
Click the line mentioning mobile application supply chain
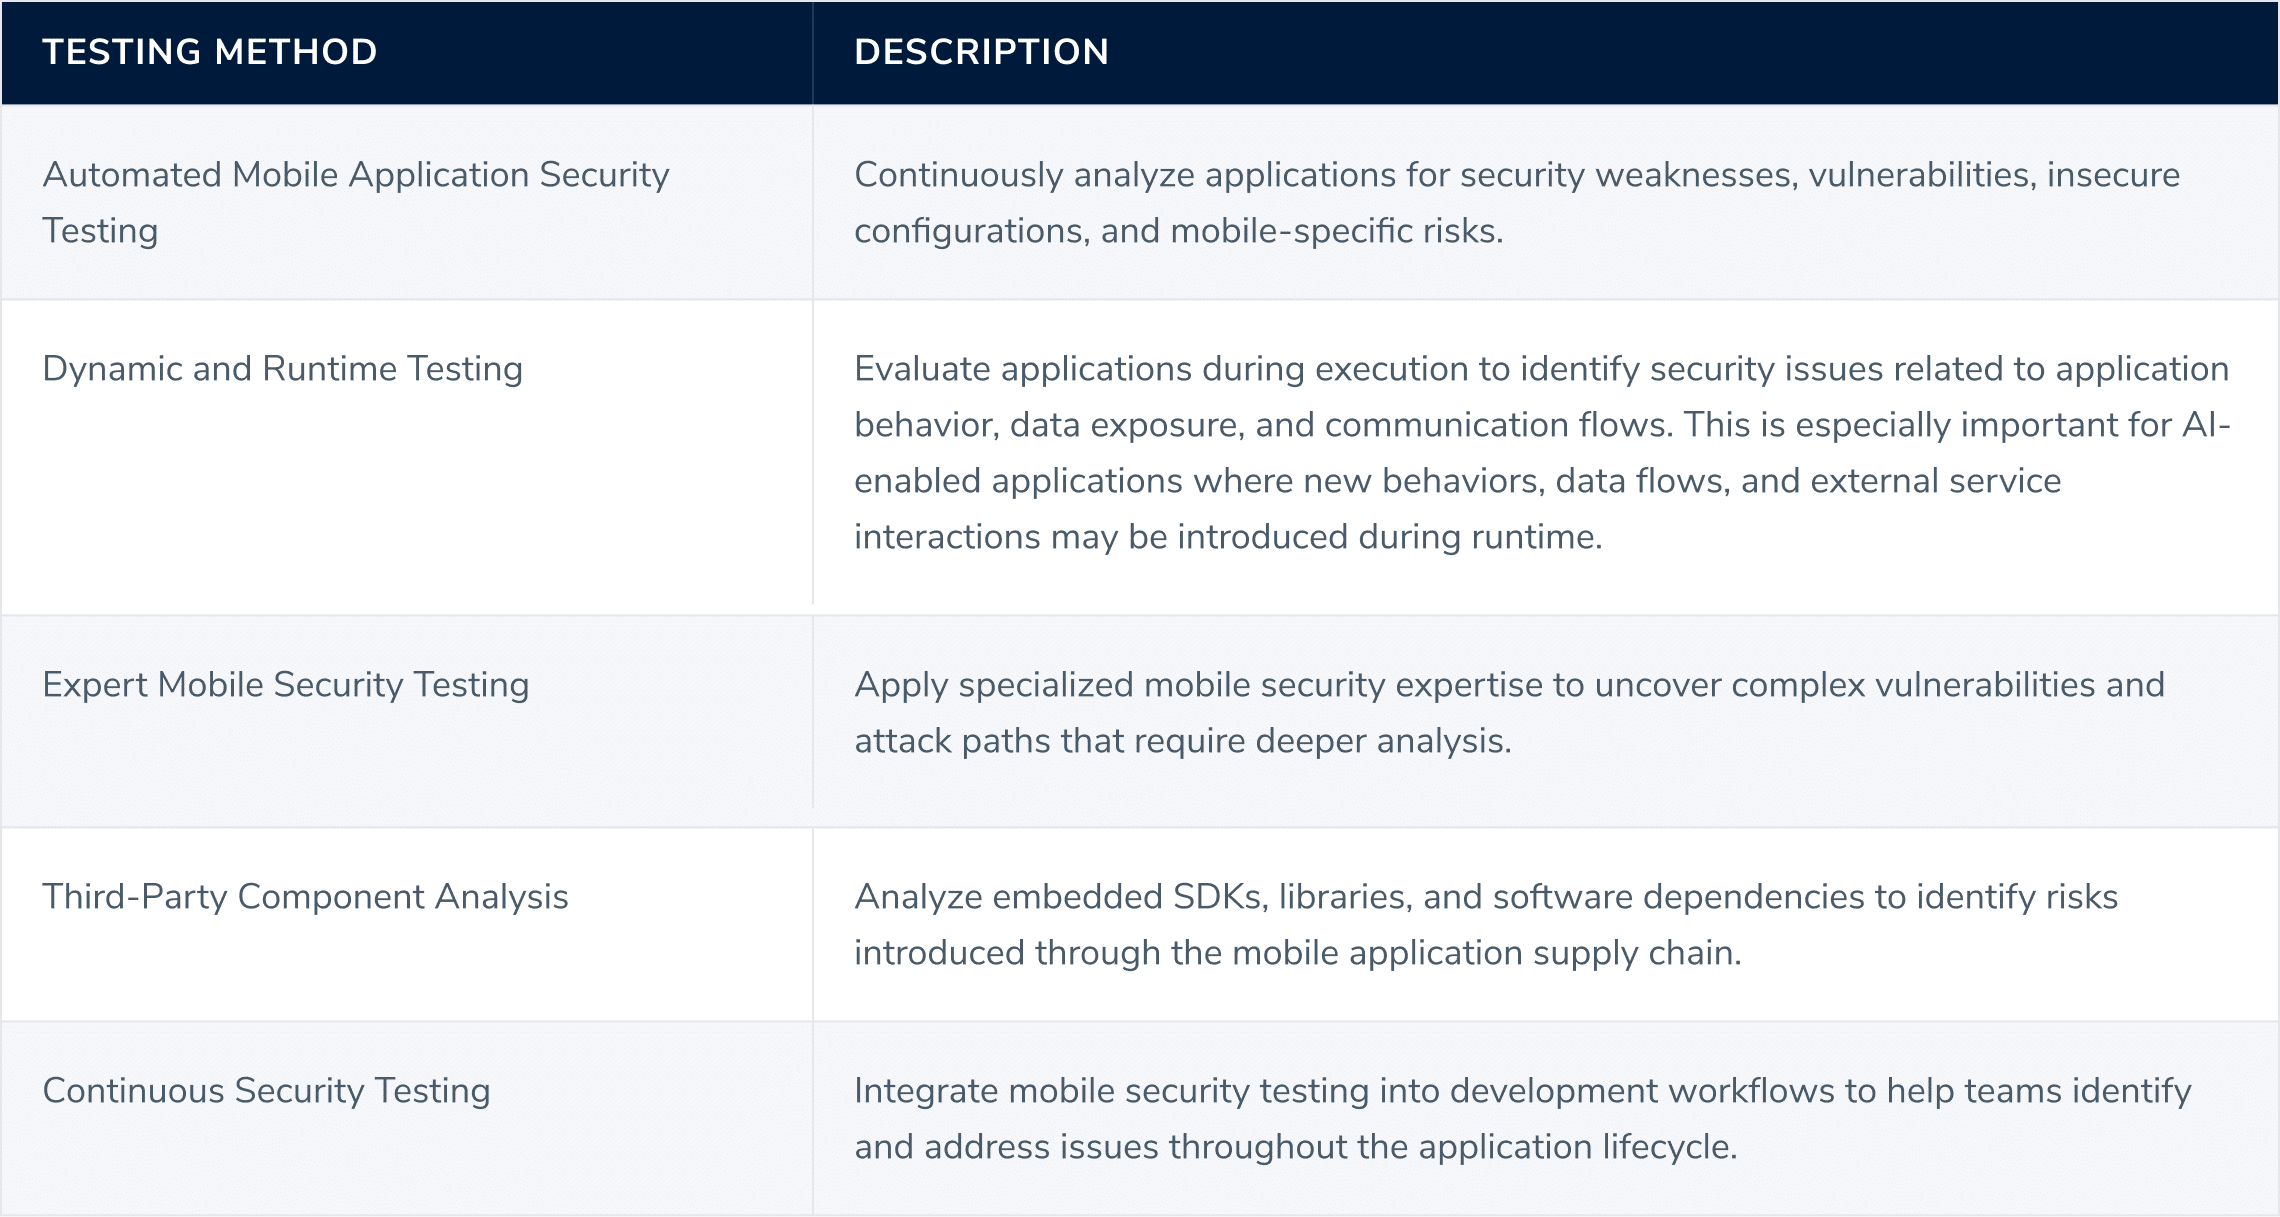point(1298,953)
